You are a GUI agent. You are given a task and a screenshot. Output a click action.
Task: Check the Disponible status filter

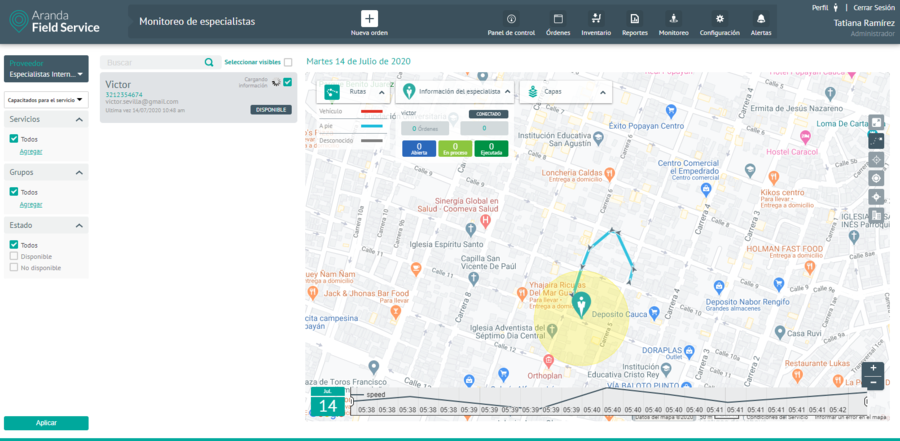click(x=14, y=256)
